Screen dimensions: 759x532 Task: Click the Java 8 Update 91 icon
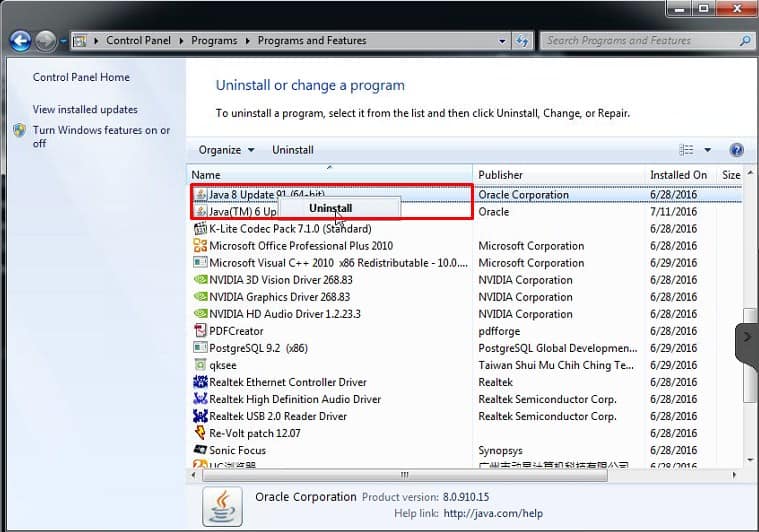tap(200, 195)
